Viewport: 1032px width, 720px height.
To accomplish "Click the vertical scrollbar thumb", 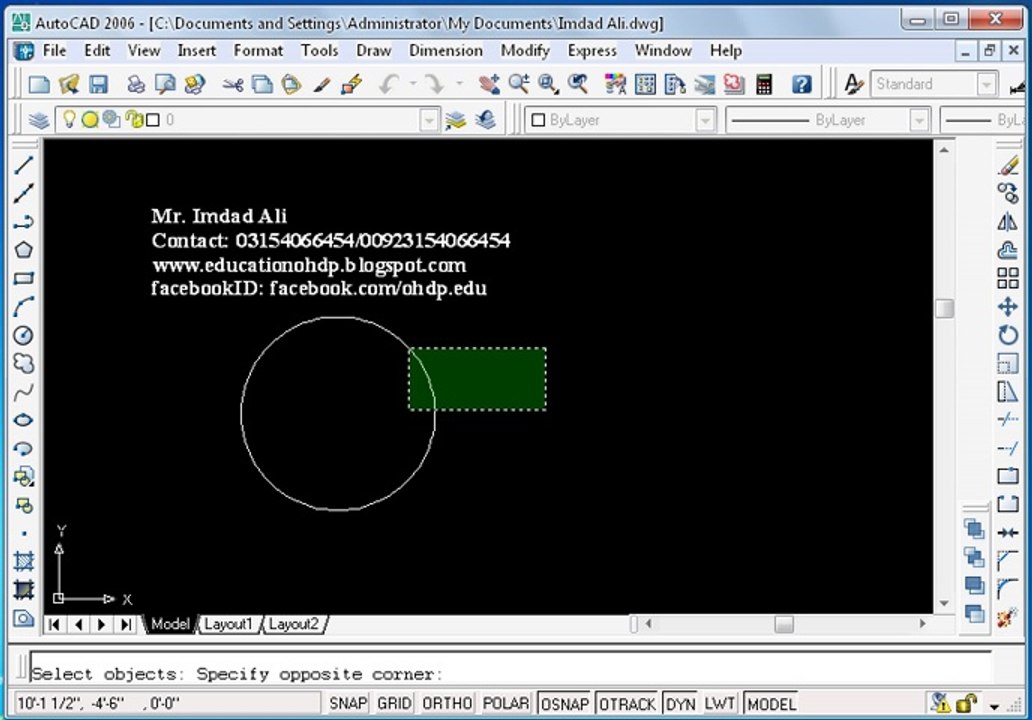I will (x=944, y=308).
